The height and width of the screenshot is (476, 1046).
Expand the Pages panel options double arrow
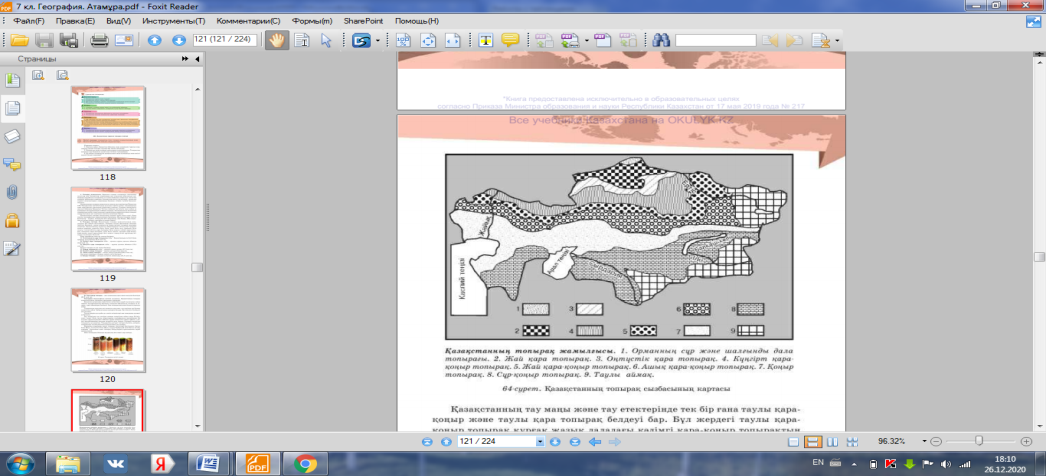(185, 59)
